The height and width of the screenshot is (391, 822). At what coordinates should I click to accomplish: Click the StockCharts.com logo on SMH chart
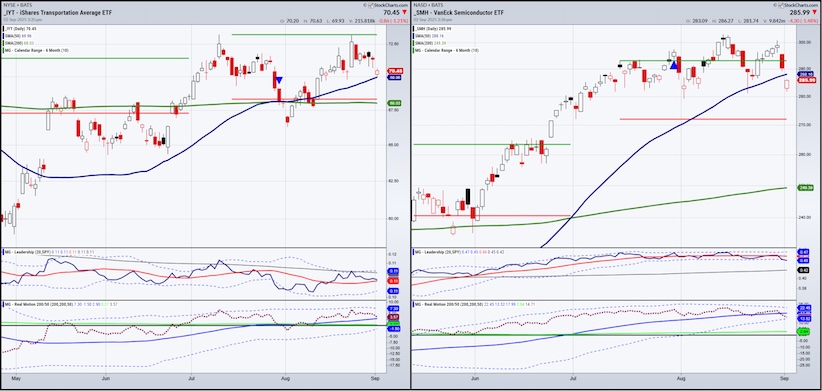799,4
